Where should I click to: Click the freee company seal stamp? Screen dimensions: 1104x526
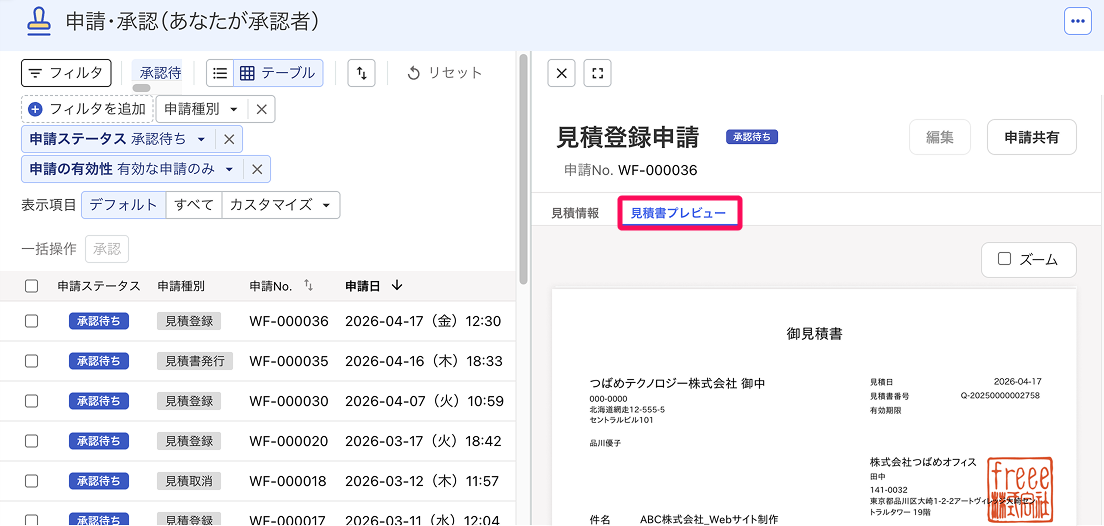[1019, 490]
